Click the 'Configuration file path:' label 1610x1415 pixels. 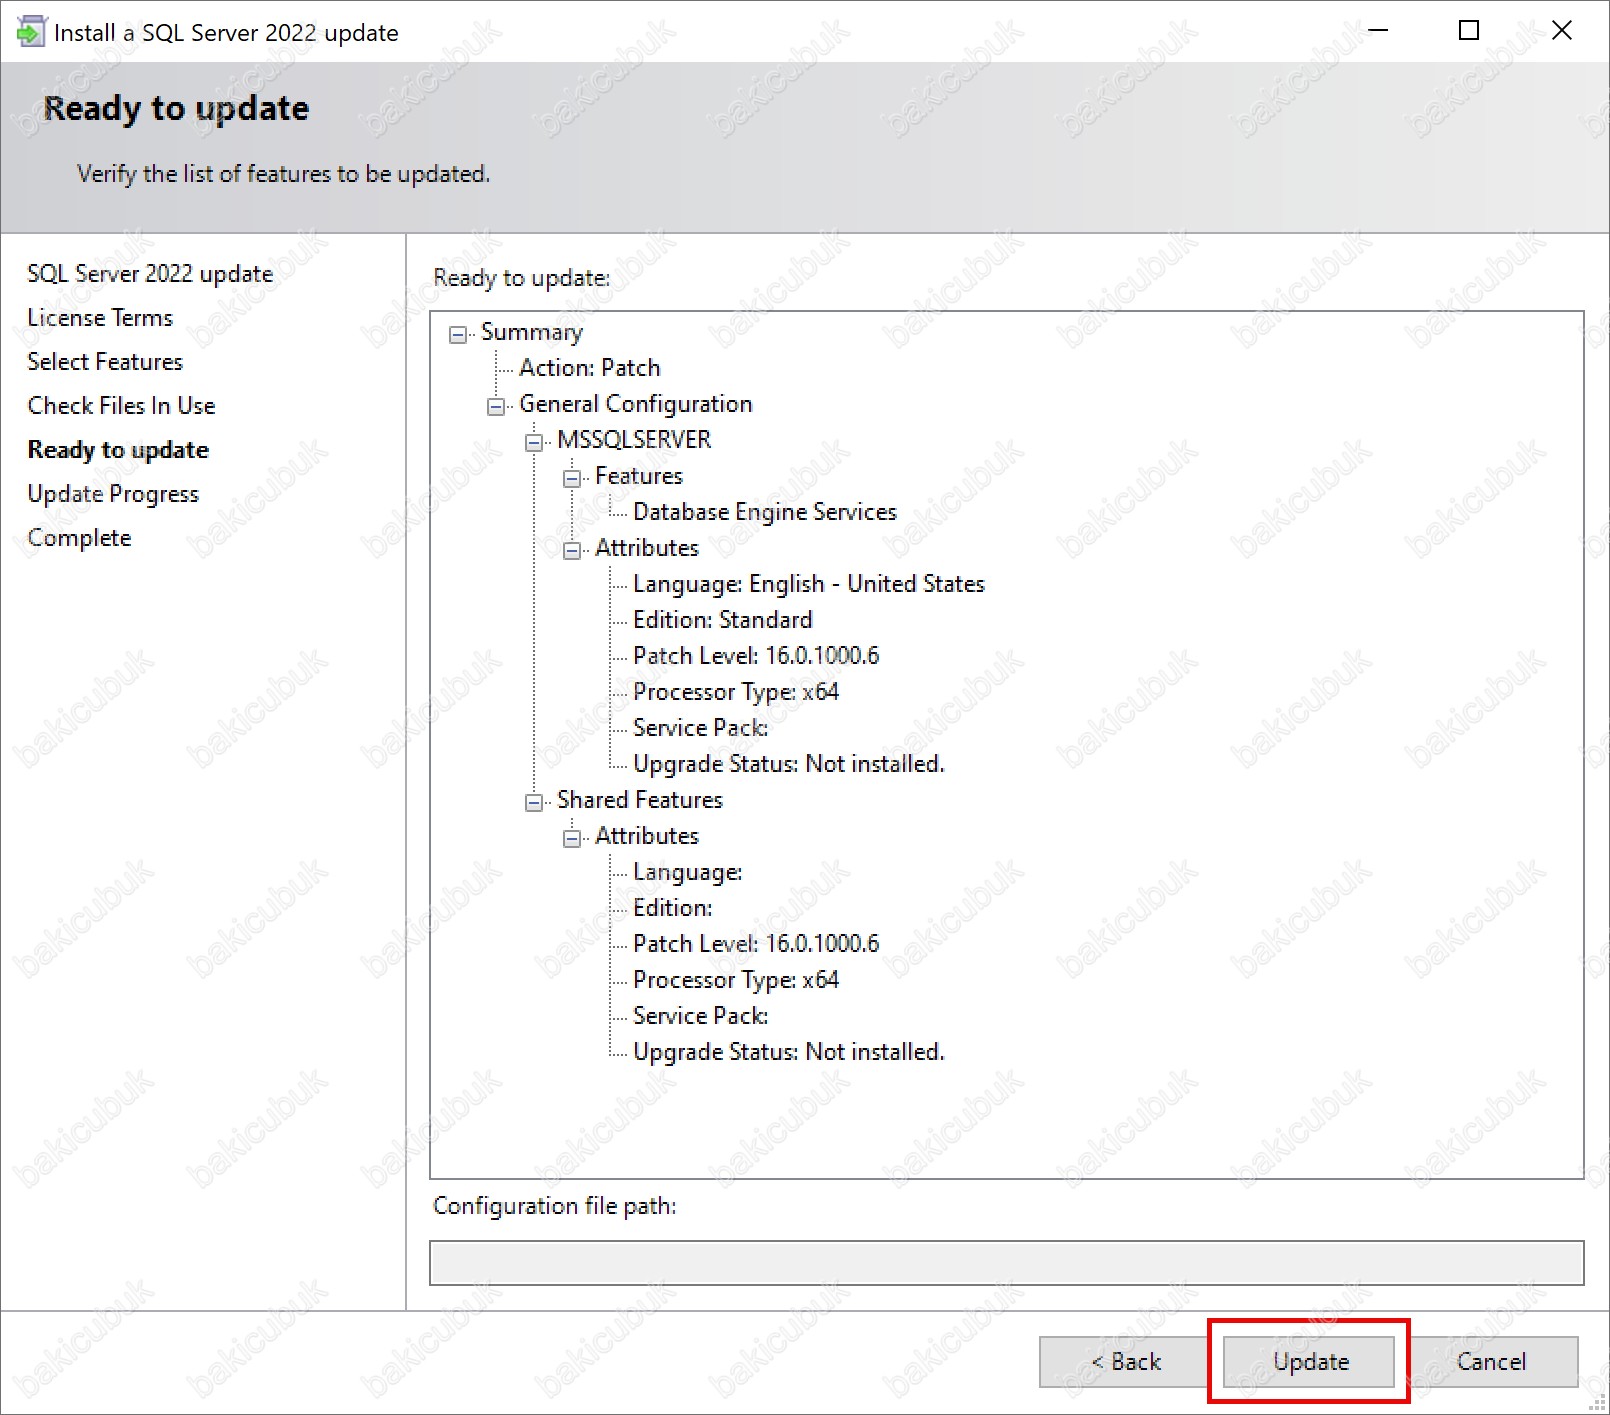pyautogui.click(x=555, y=1206)
